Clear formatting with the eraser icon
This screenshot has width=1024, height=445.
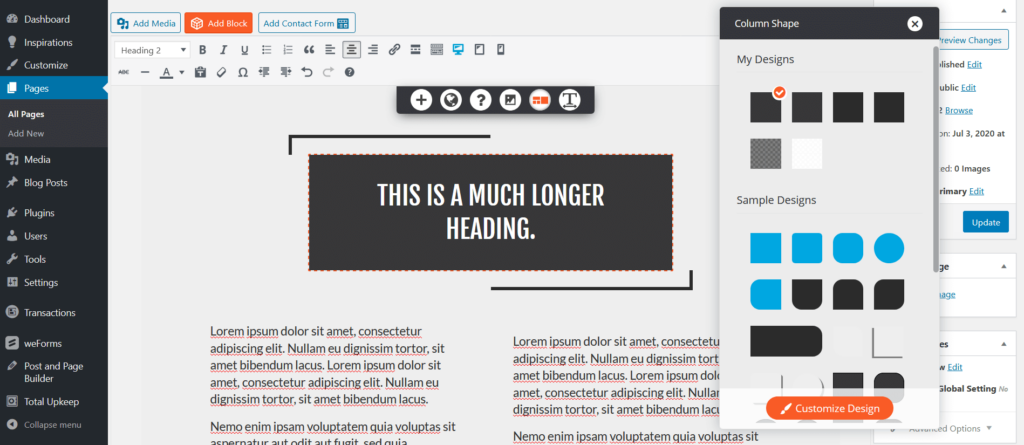click(221, 72)
